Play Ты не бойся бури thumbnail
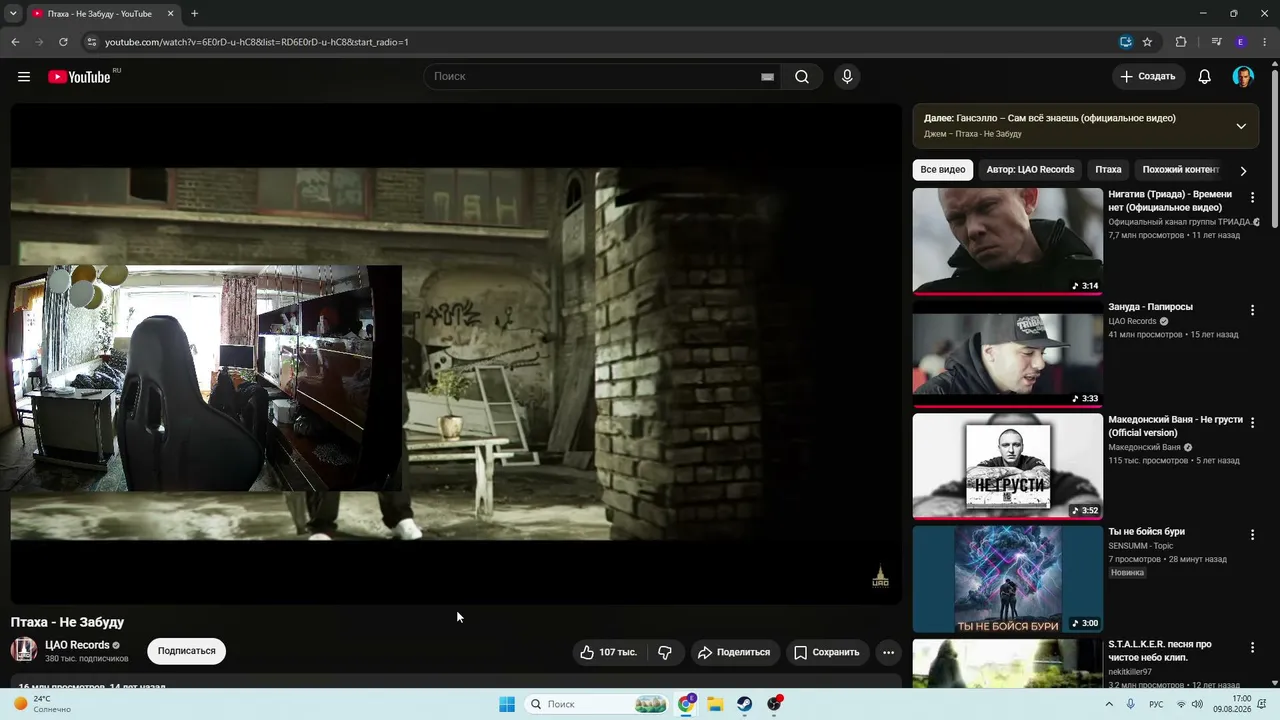 (x=1007, y=579)
